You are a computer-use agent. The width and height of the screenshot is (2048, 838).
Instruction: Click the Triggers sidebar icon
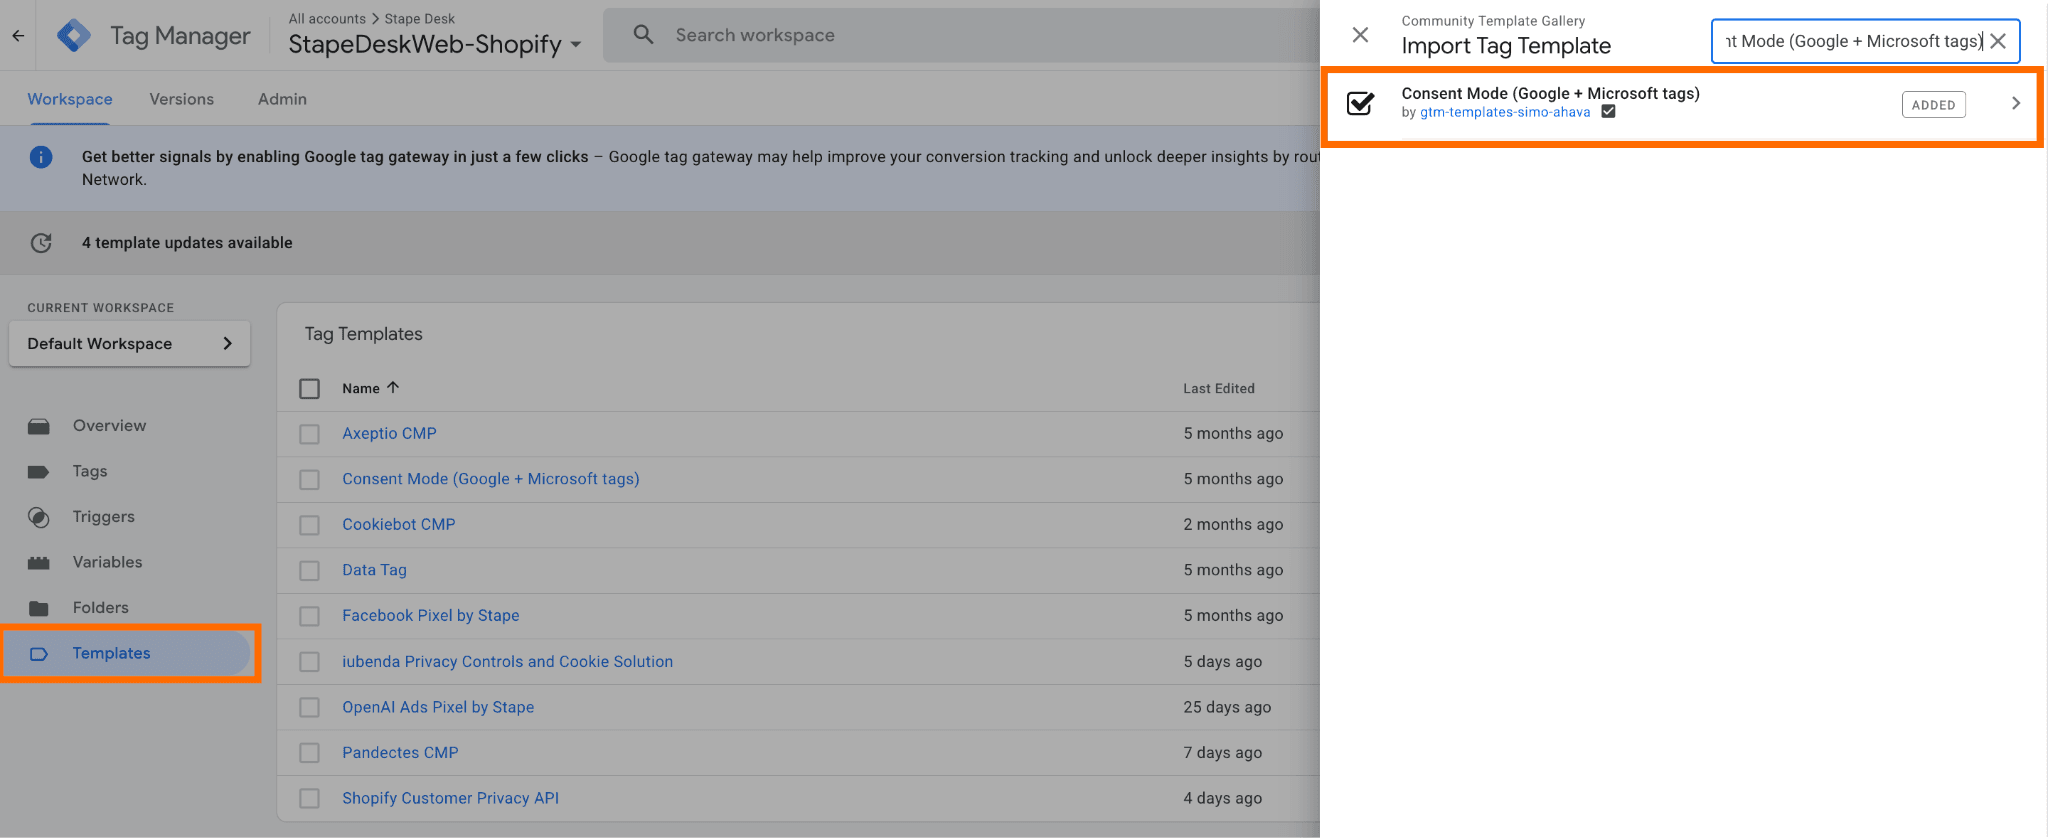[x=39, y=517]
